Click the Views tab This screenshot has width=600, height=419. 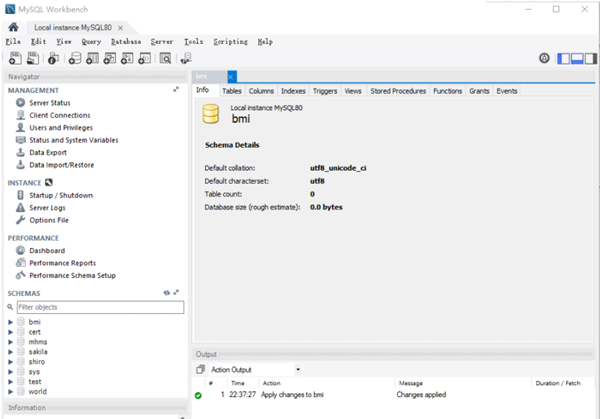tap(353, 91)
